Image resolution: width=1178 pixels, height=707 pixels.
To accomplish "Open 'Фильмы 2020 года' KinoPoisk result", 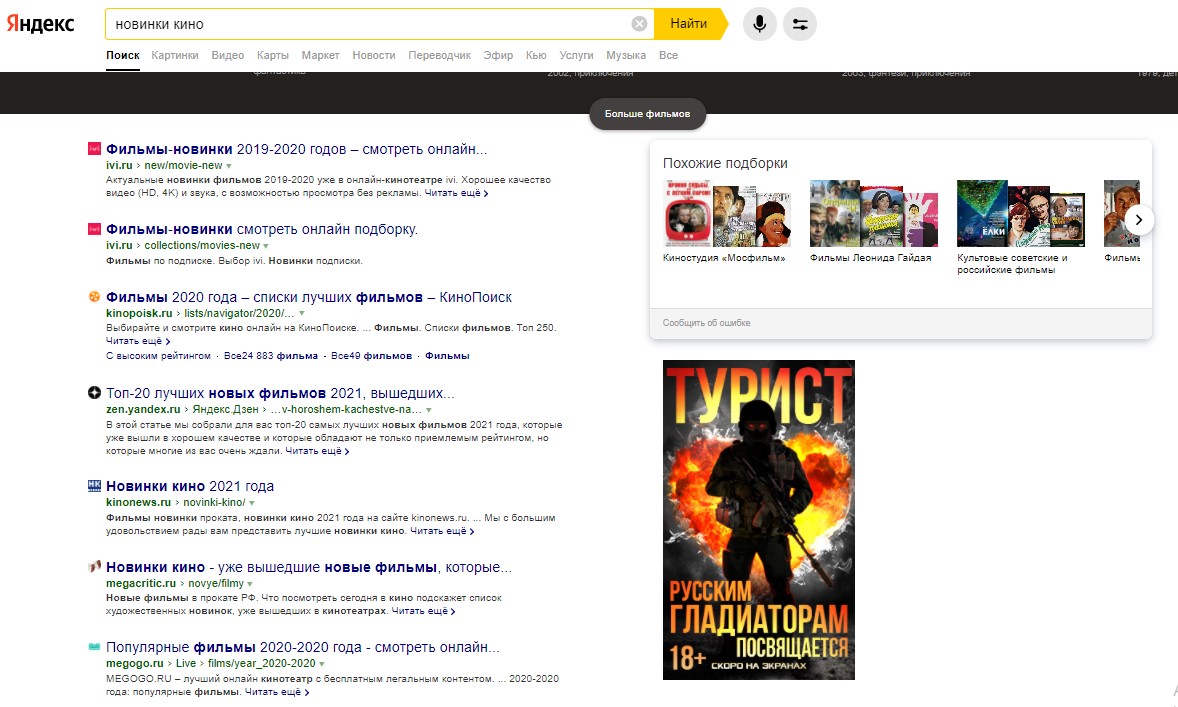I will pyautogui.click(x=309, y=297).
